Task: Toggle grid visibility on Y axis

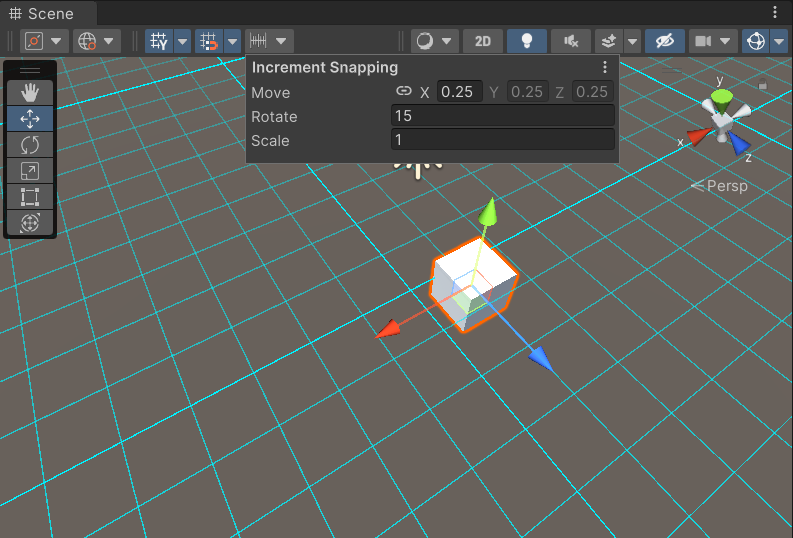Action: [x=159, y=41]
